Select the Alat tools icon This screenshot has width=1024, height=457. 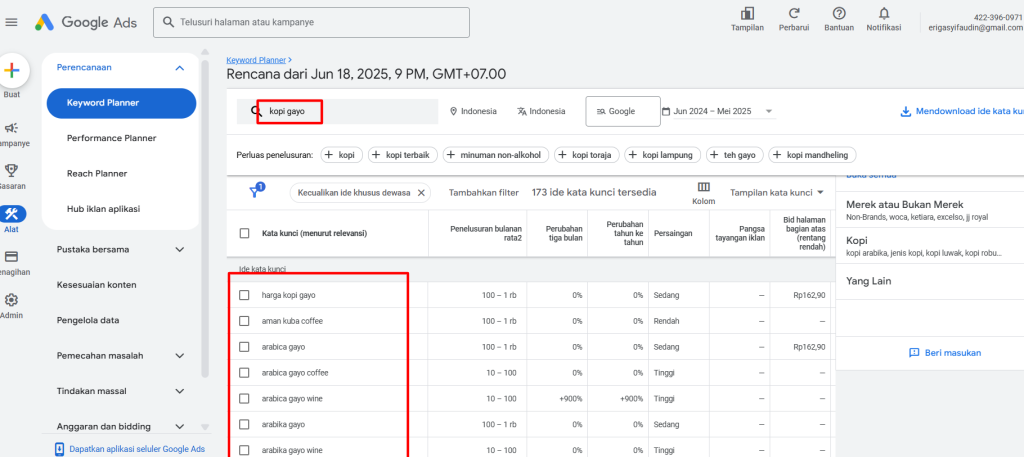coord(12,213)
